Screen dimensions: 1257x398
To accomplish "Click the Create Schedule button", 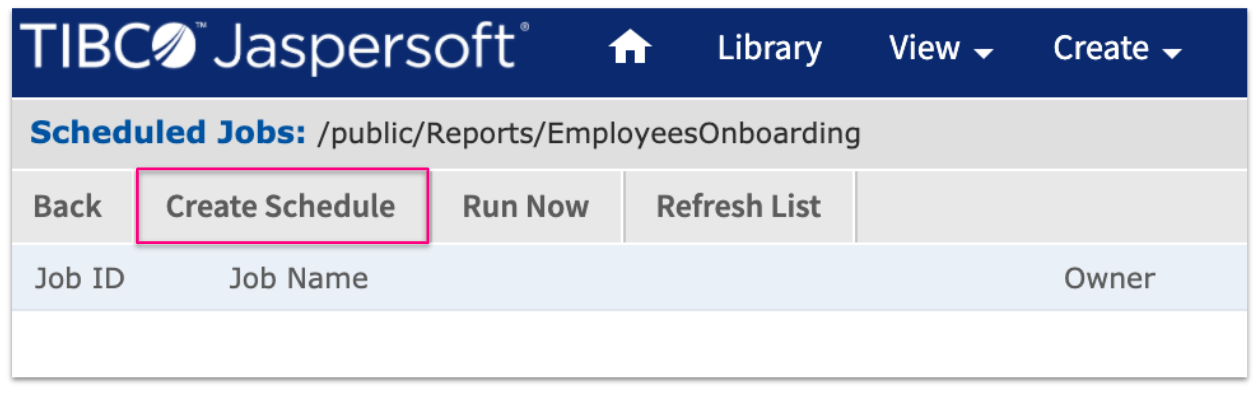I will [x=281, y=206].
